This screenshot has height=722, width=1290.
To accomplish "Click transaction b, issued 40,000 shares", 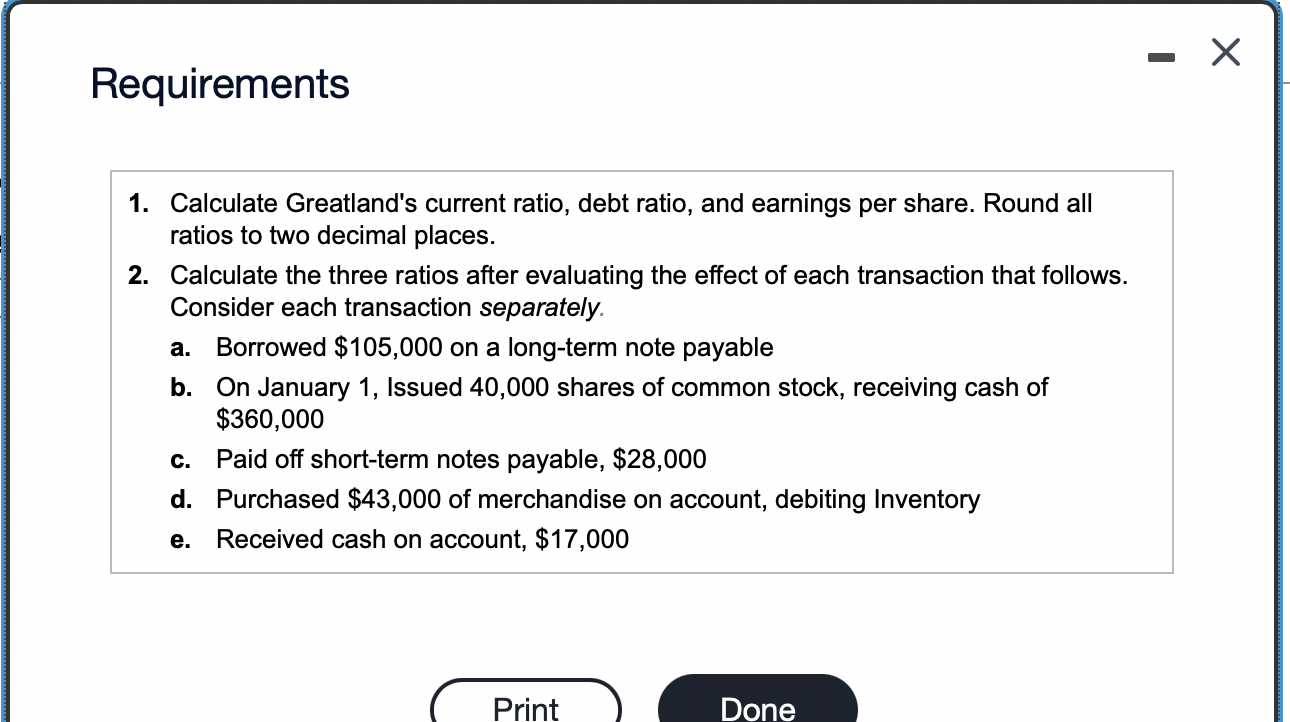I will pos(631,388).
